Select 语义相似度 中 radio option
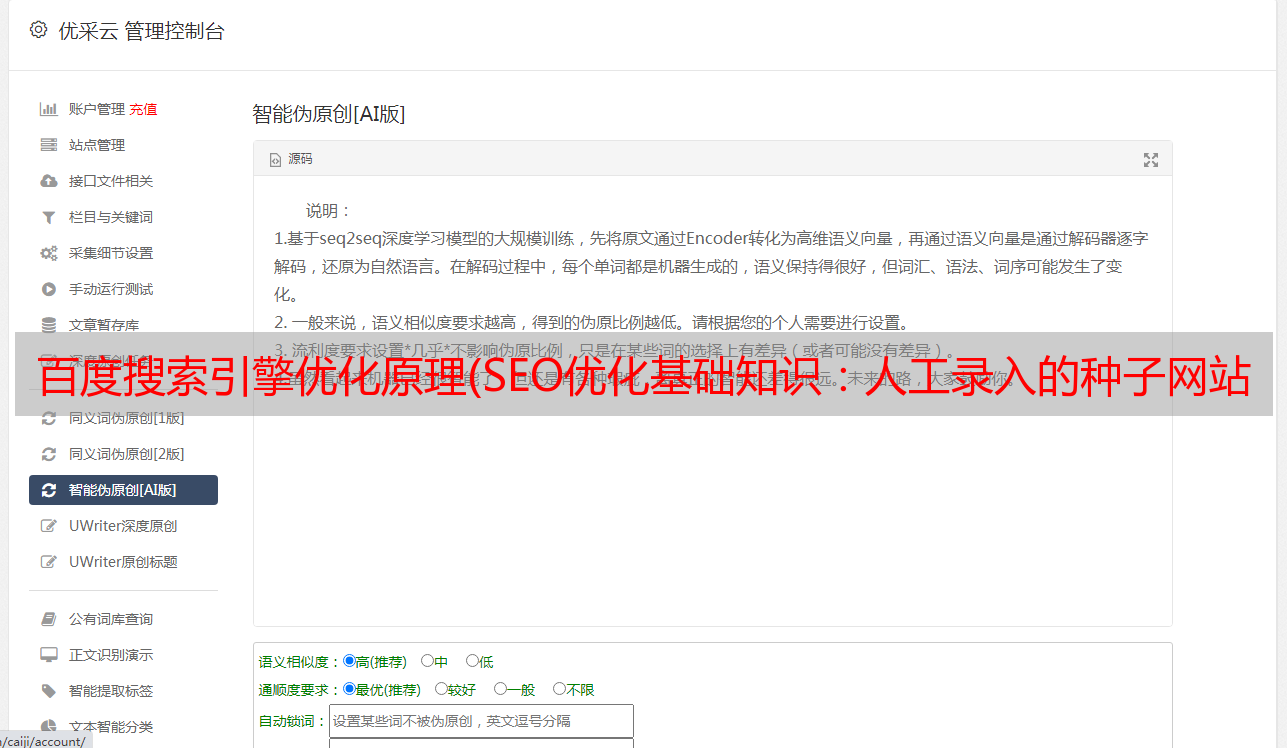This screenshot has width=1287, height=748. (427, 661)
